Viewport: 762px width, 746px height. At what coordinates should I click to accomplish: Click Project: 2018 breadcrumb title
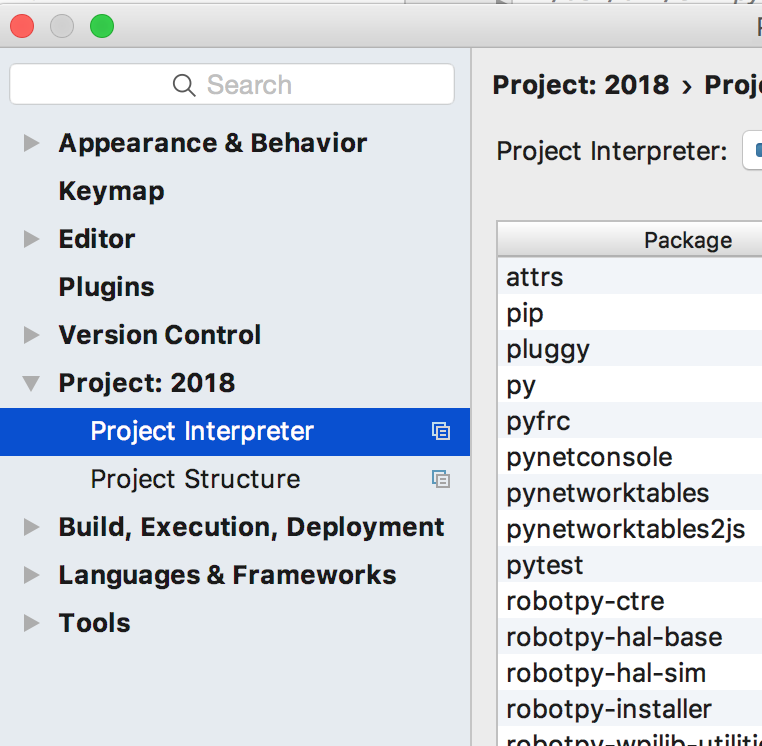click(581, 85)
